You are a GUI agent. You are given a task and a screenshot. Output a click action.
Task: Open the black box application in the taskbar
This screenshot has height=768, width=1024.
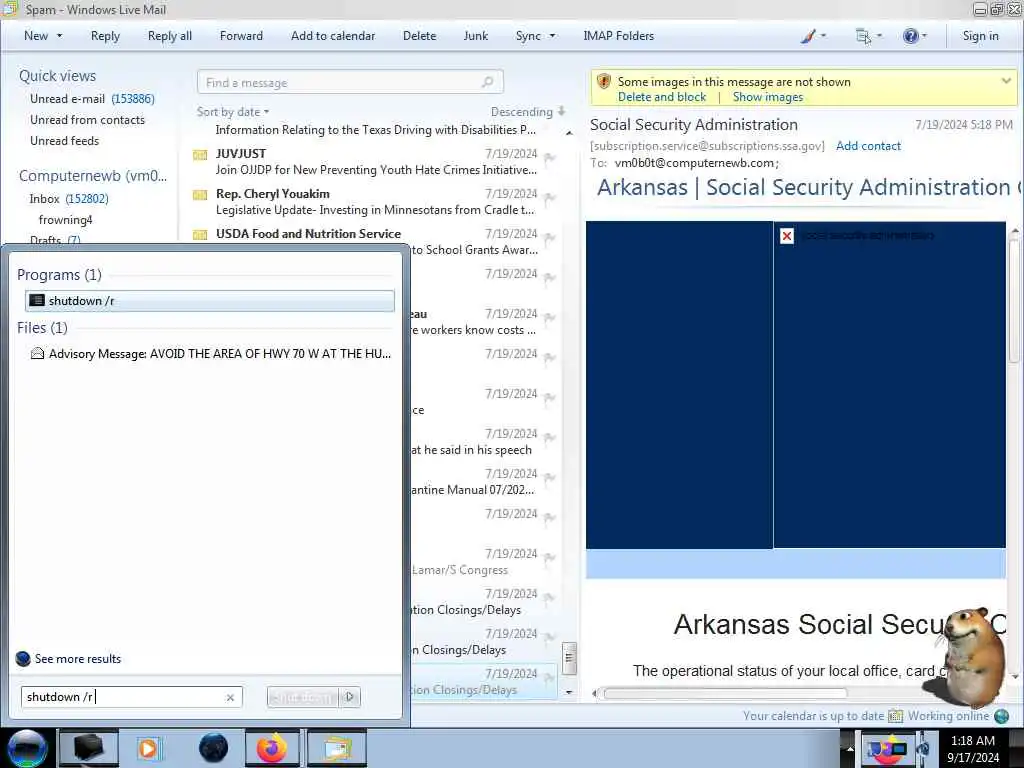[89, 748]
